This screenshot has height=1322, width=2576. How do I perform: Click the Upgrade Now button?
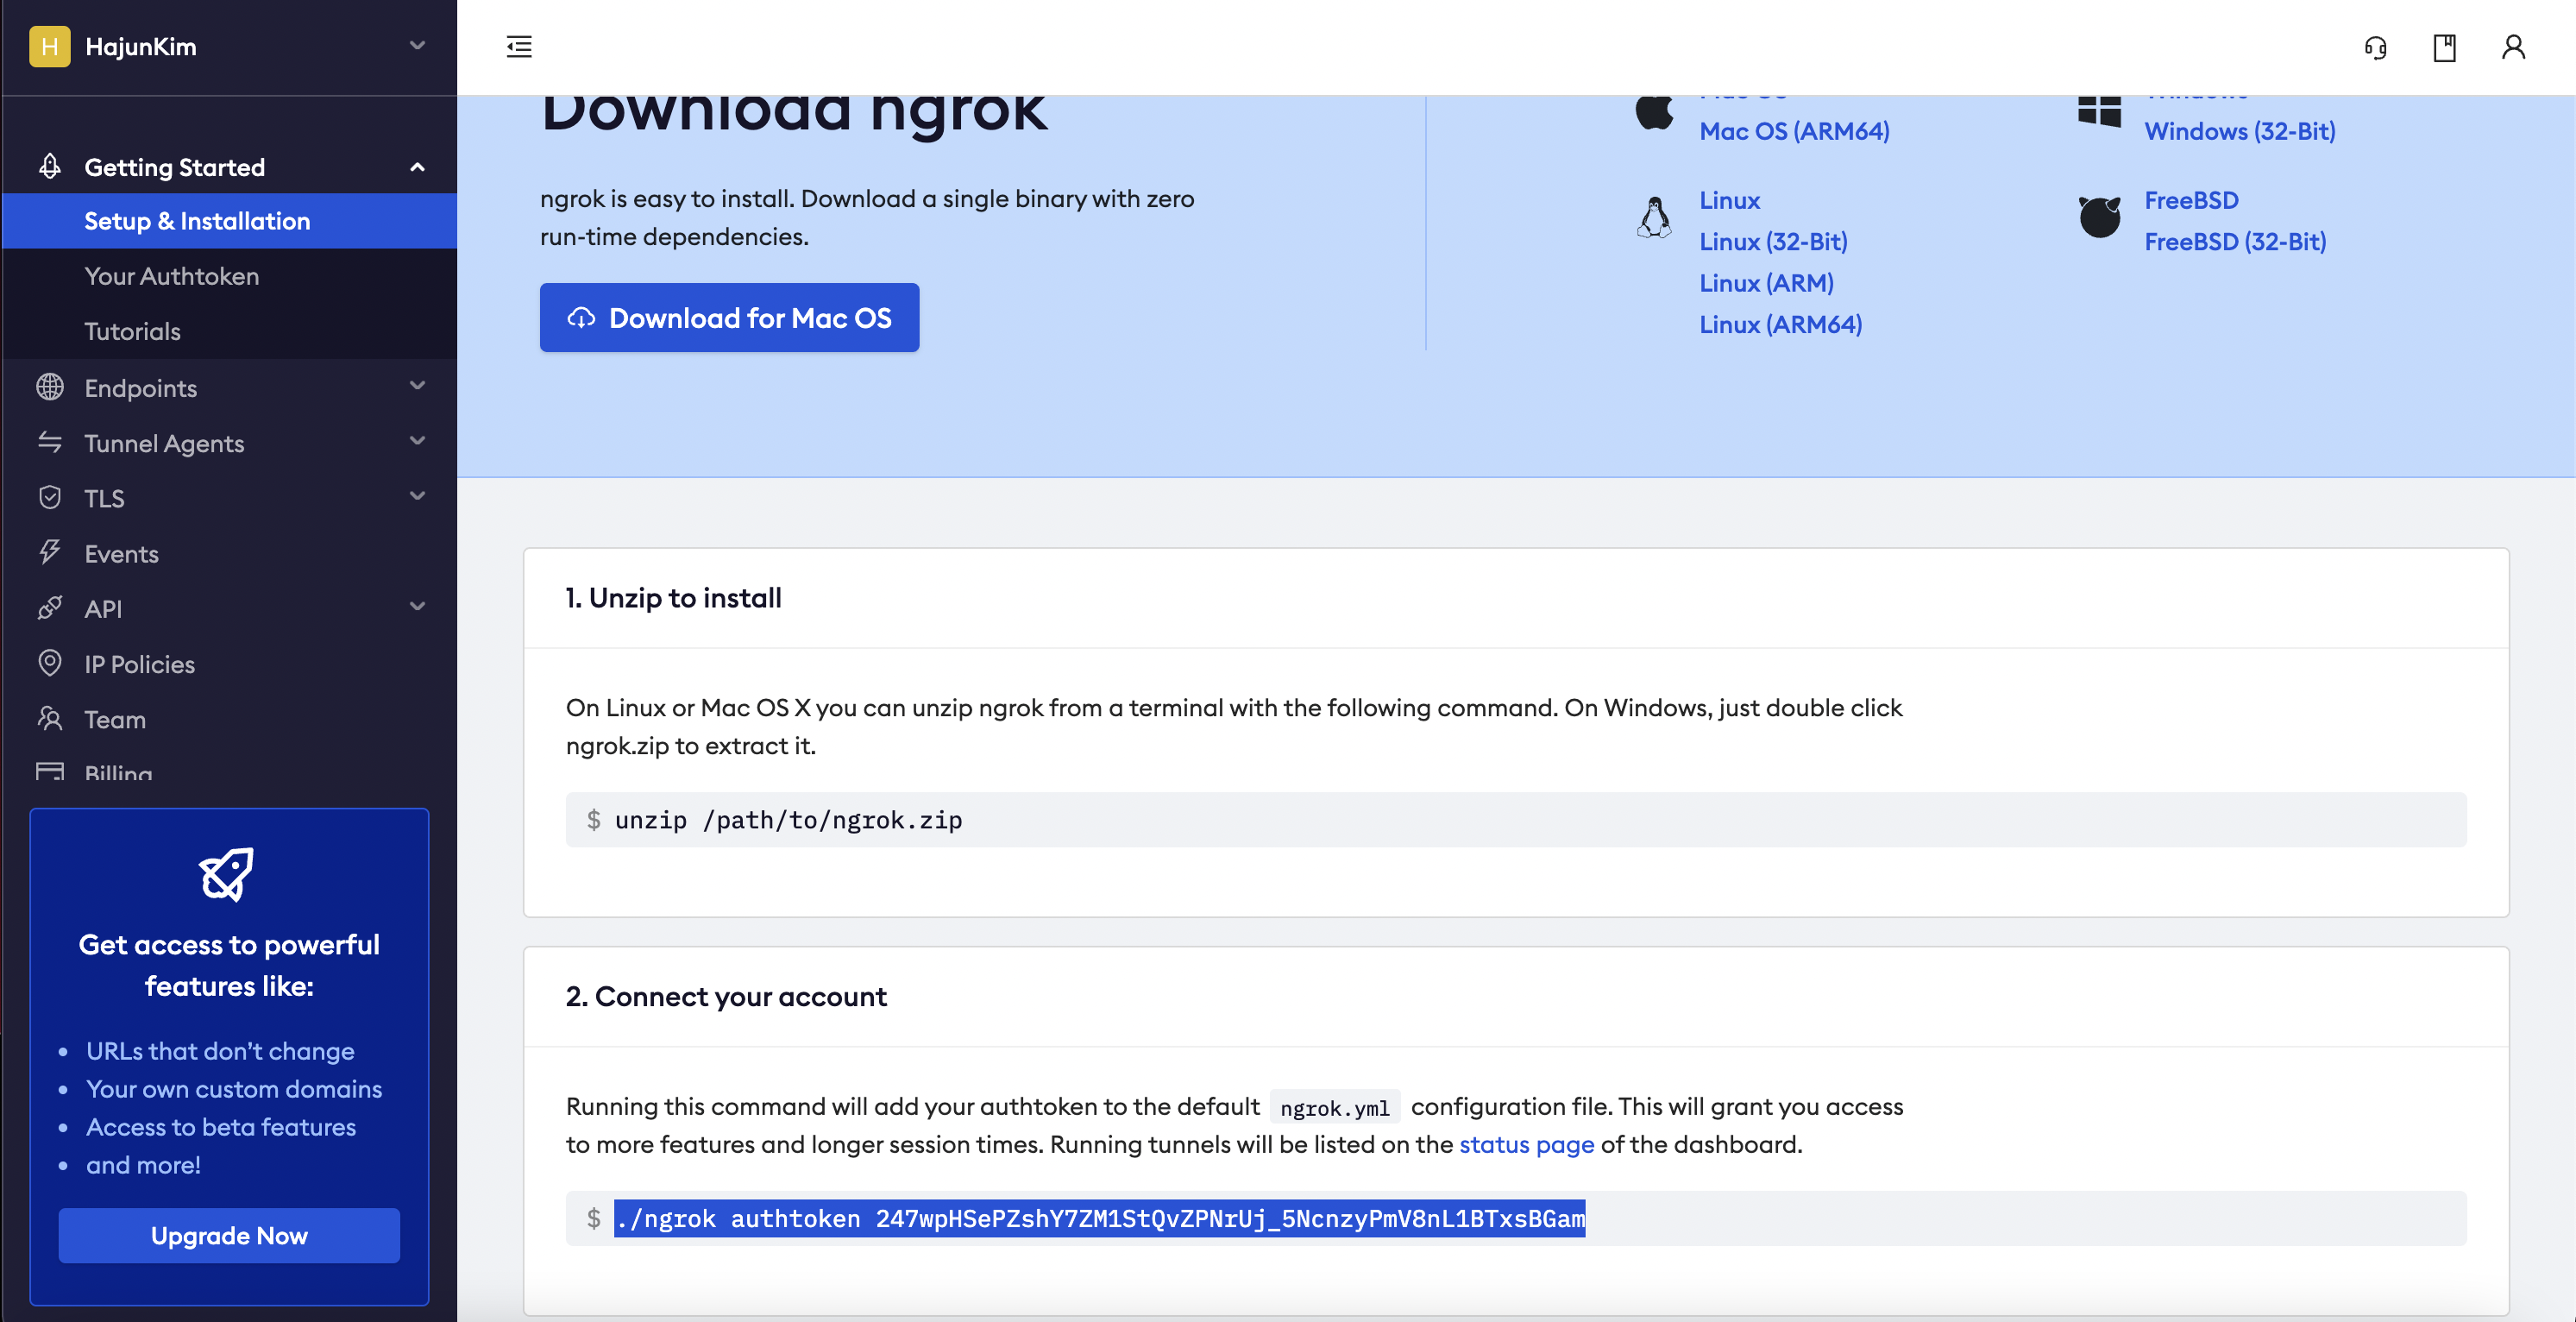click(x=229, y=1235)
